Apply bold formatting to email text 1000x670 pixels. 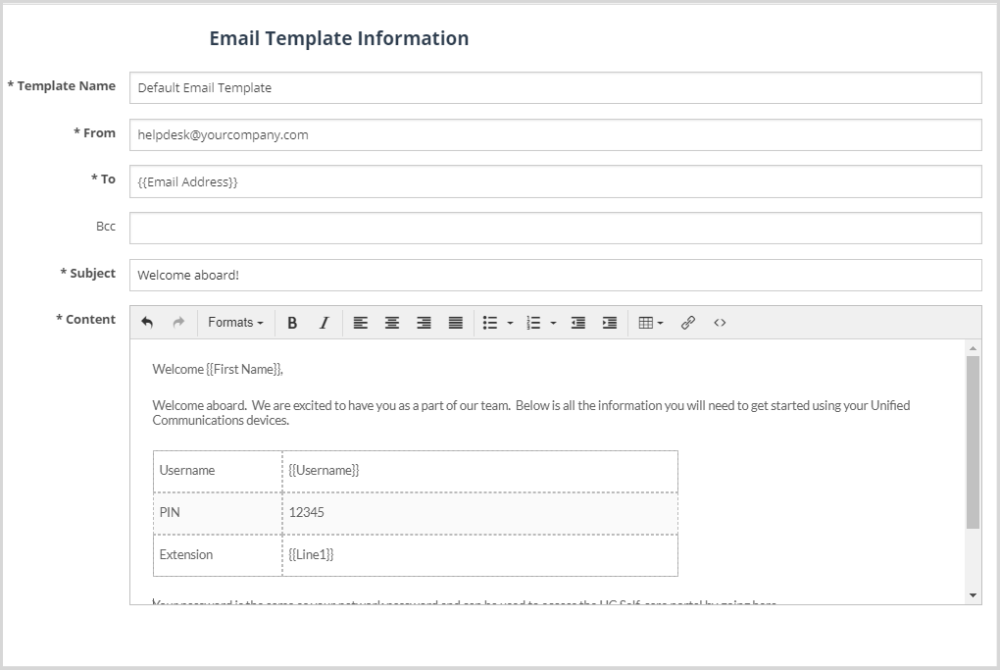292,322
